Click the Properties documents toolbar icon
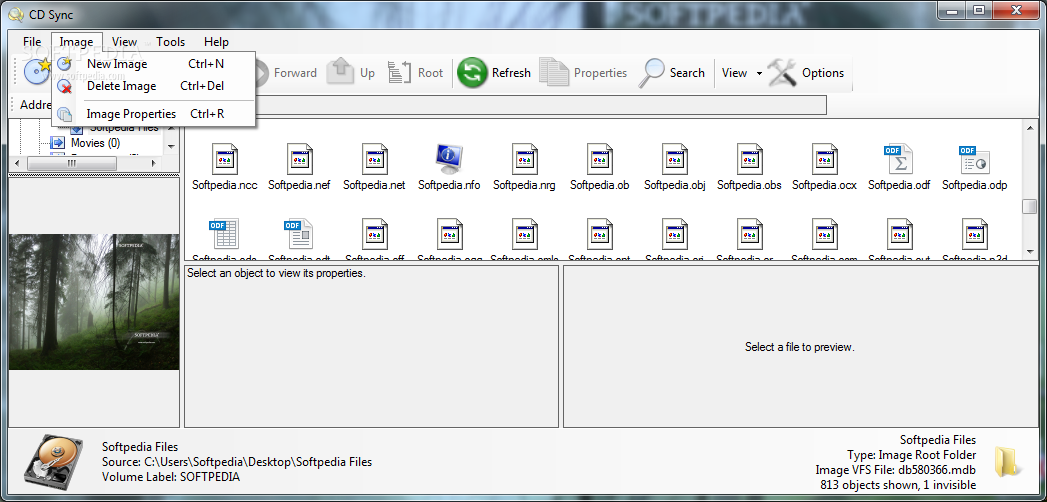The width and height of the screenshot is (1047, 502). [x=554, y=73]
